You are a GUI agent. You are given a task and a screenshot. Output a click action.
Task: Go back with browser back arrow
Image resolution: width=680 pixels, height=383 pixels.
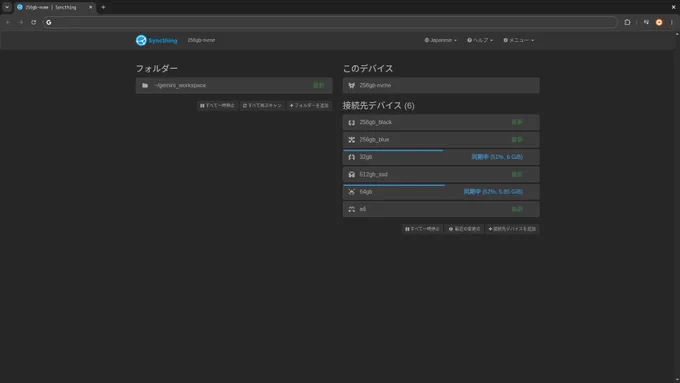pos(8,22)
